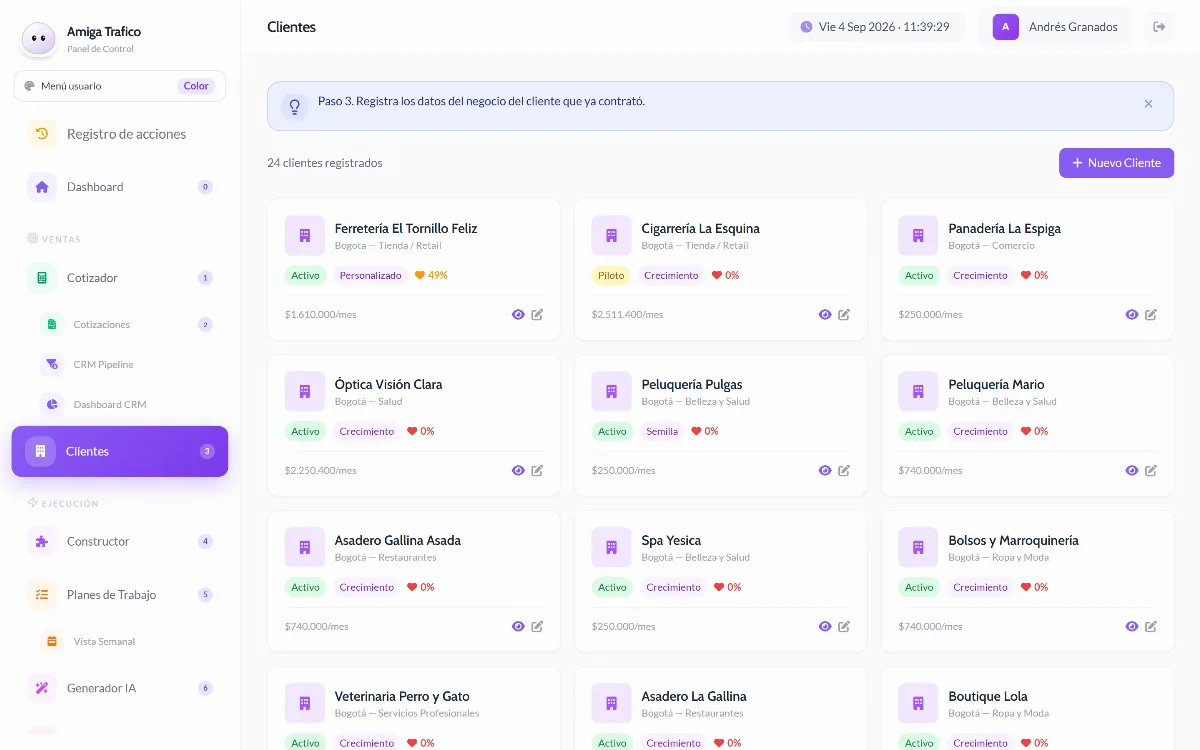
Task: Edit Peluquería Mario client
Action: (x=1151, y=470)
